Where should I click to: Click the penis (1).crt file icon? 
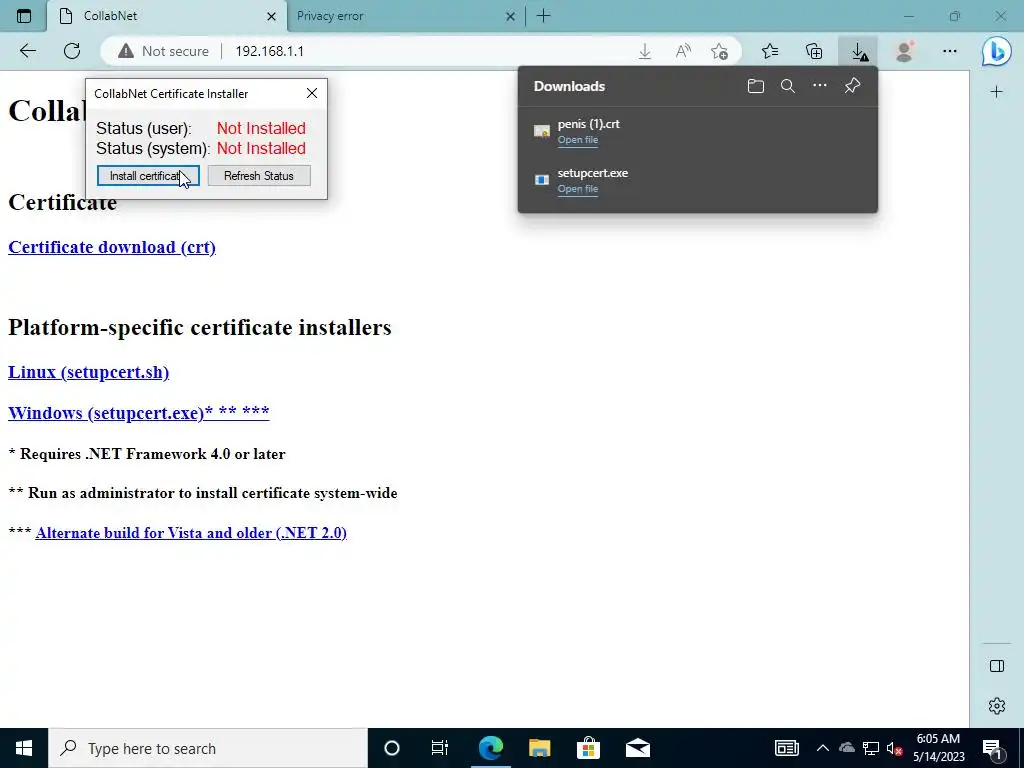541,131
